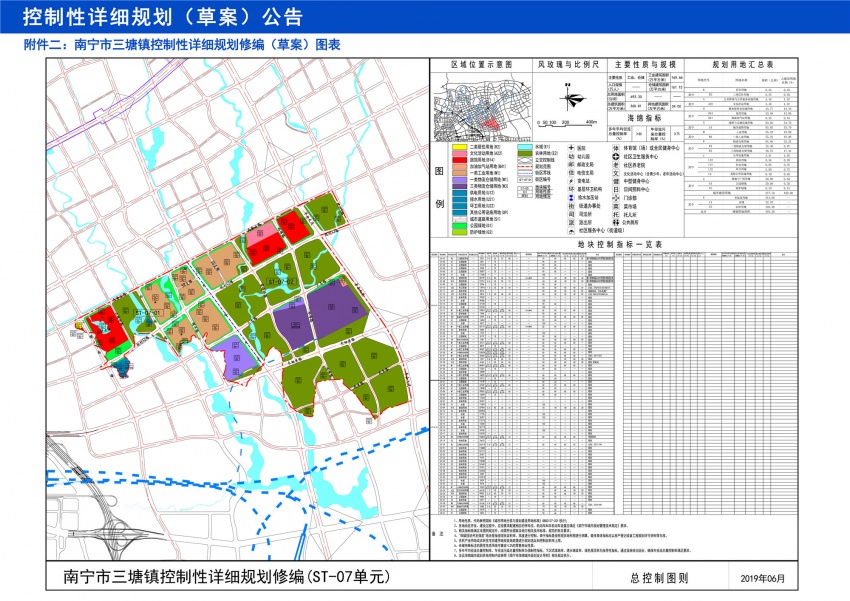Click the 备注 notes label

pyautogui.click(x=437, y=534)
